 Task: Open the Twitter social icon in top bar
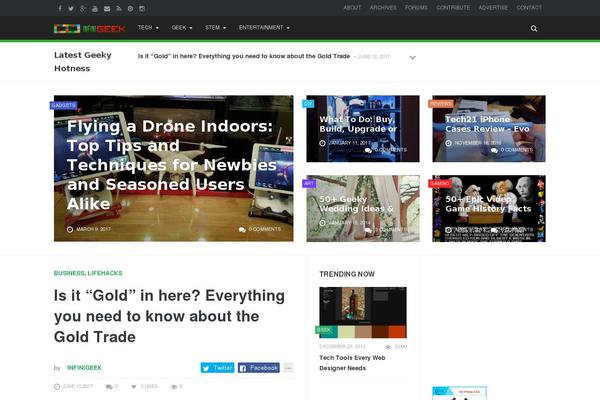71,8
